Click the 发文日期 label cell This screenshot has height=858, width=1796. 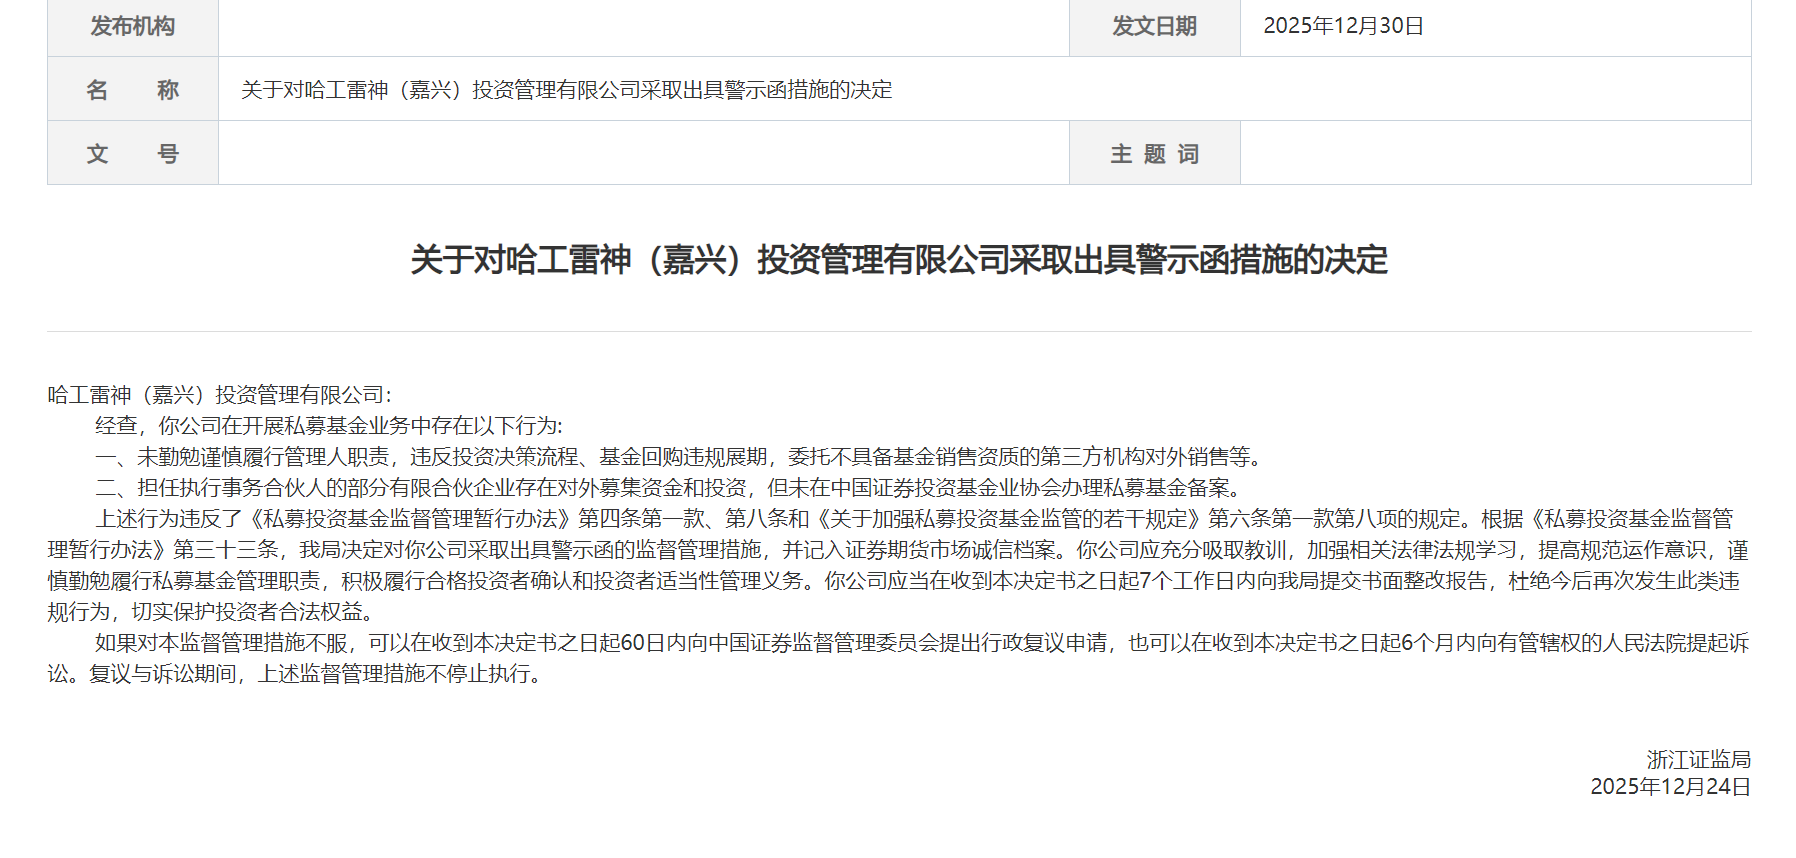click(1154, 27)
